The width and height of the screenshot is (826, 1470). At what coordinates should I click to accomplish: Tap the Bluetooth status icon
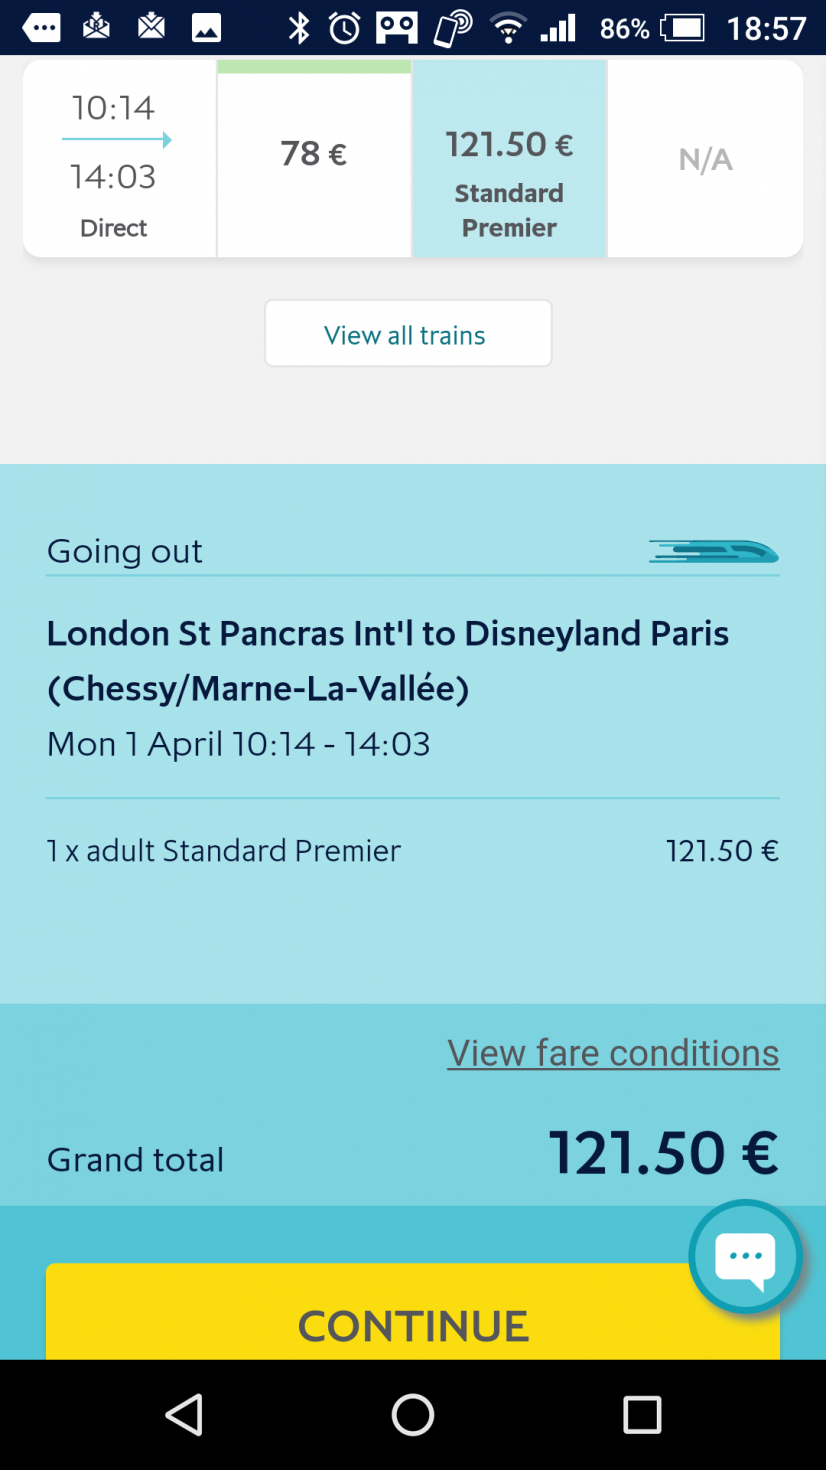point(299,28)
